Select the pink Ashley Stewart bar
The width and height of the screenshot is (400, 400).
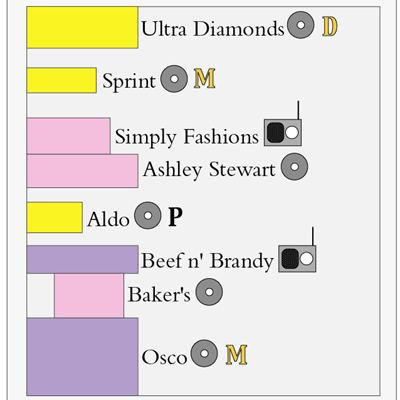pos(82,171)
